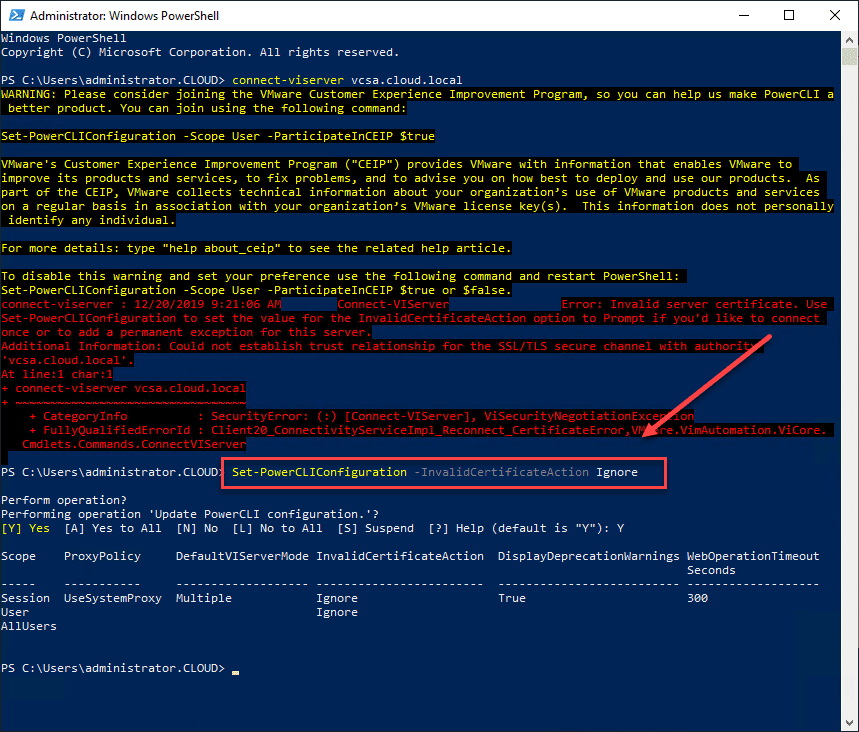The image size is (859, 732).
Task: Maximize the PowerShell window
Action: pyautogui.click(x=789, y=15)
